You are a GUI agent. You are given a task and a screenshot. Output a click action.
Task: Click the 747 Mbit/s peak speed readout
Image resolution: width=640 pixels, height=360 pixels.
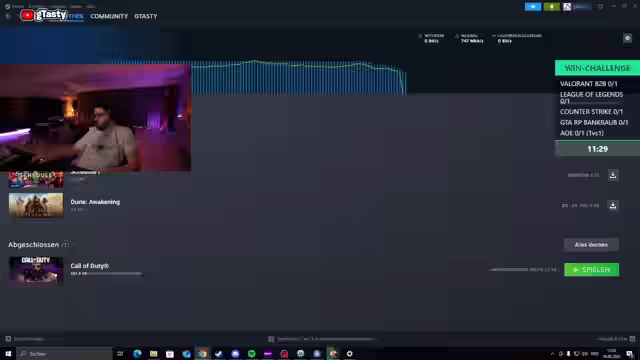[x=472, y=41]
